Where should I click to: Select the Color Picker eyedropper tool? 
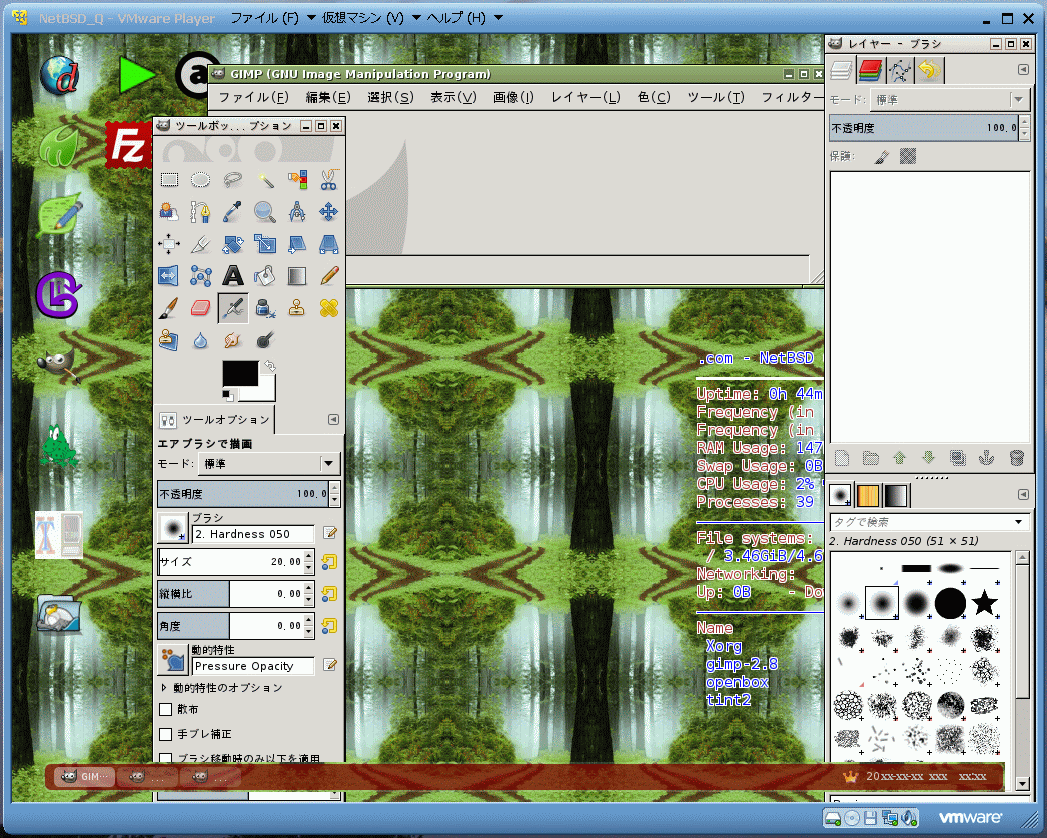point(233,212)
